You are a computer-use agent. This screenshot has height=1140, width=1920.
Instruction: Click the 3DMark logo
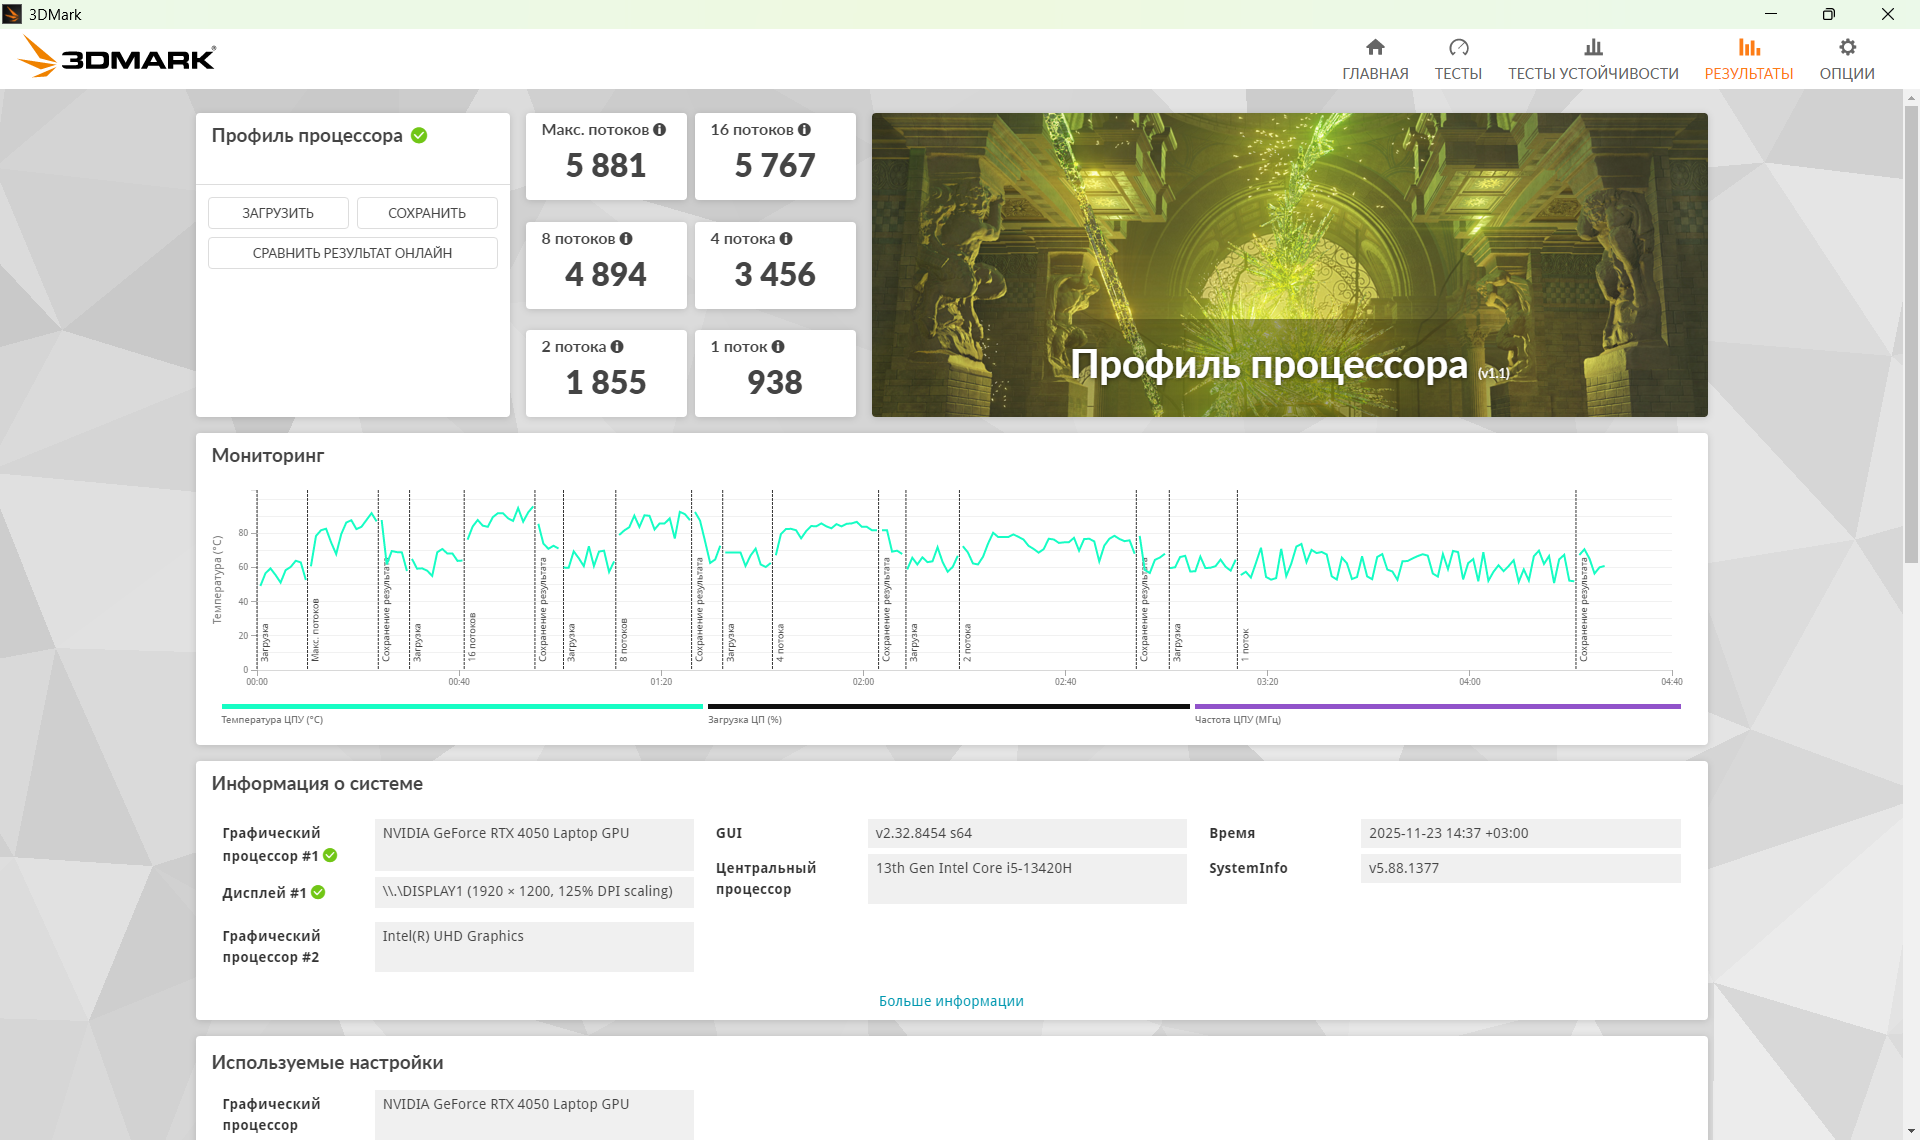pyautogui.click(x=117, y=57)
